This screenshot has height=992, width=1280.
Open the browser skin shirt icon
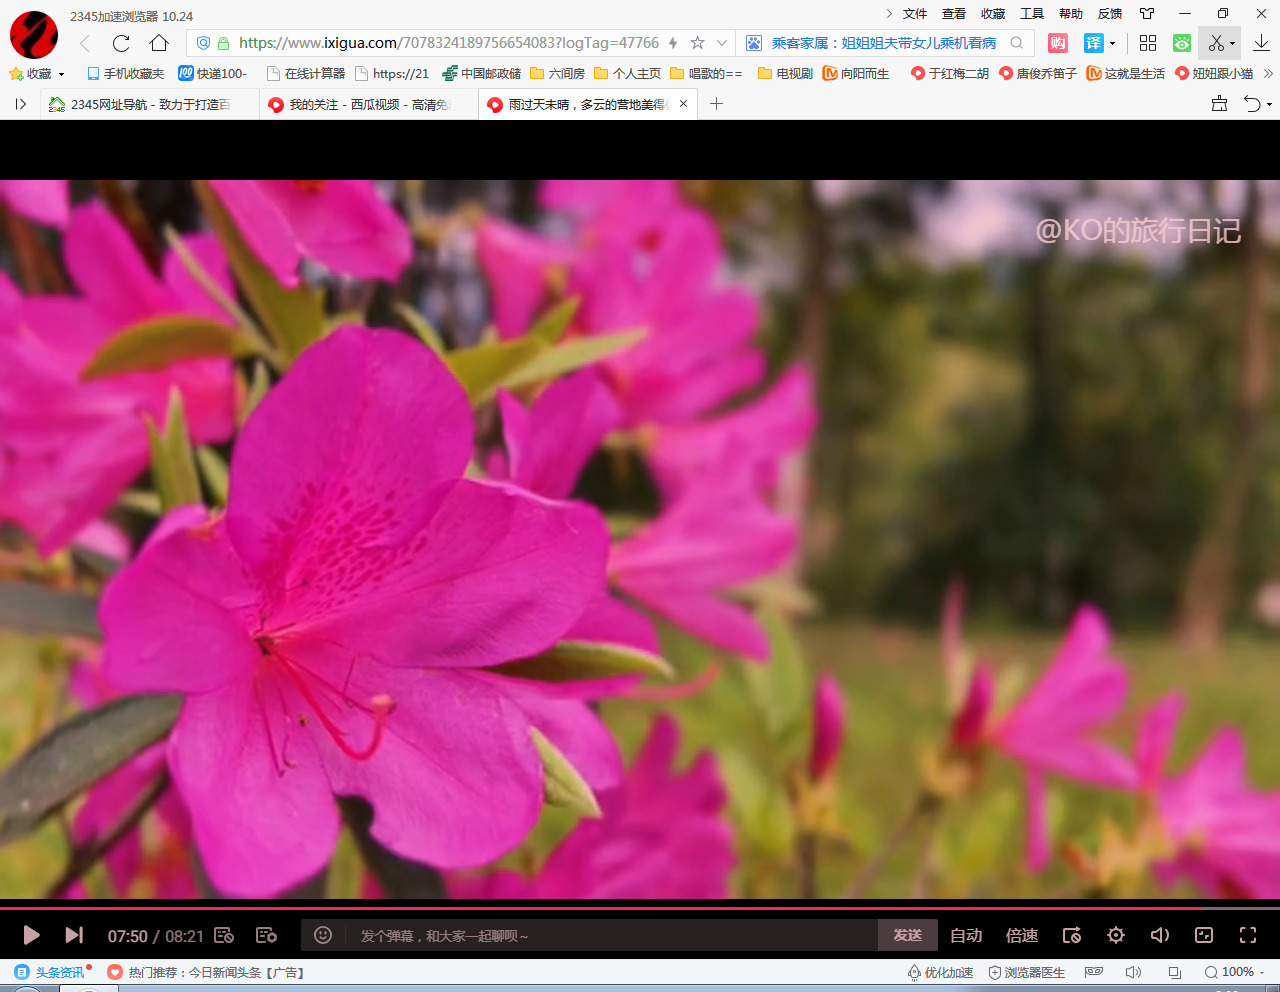tap(1147, 14)
